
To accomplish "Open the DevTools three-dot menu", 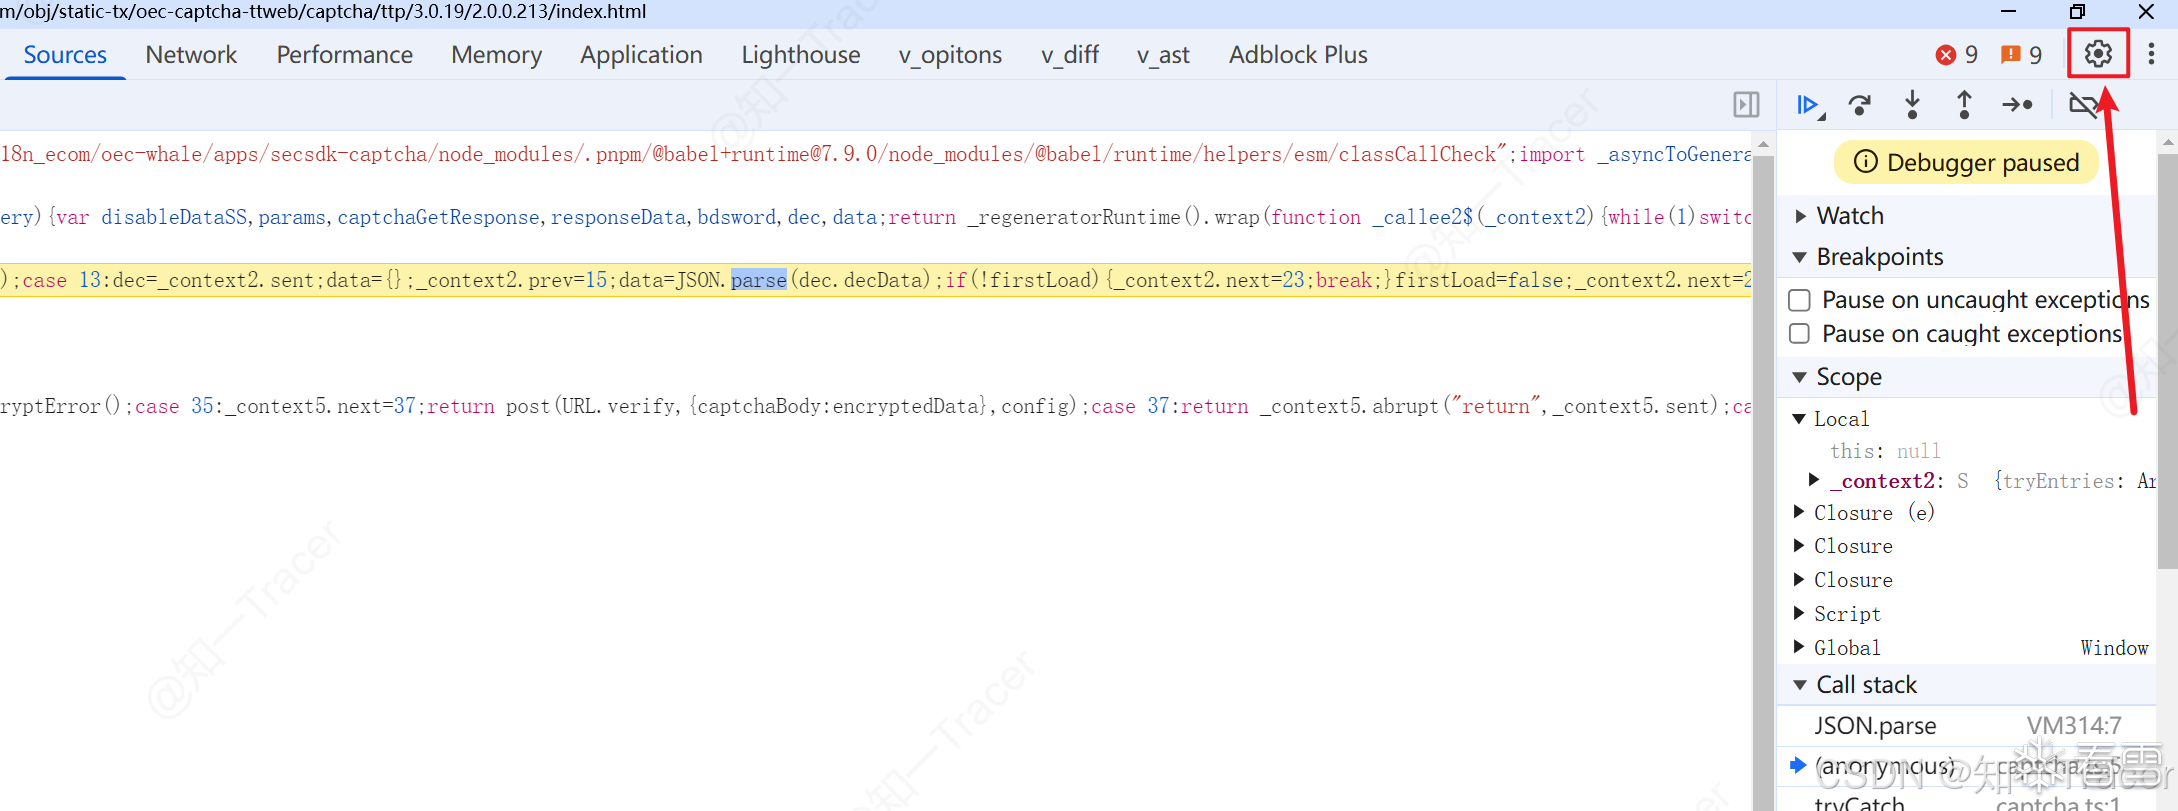I will click(2151, 54).
